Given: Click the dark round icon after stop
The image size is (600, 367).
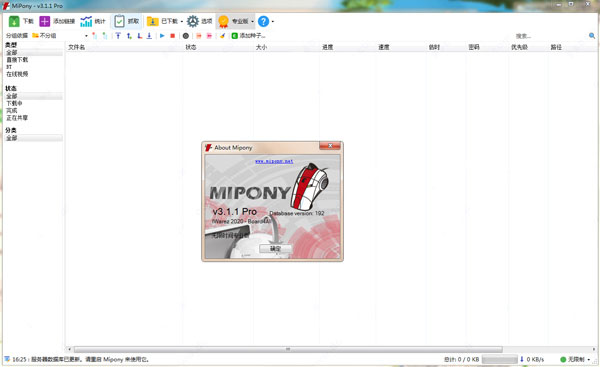Looking at the screenshot, I should point(186,36).
